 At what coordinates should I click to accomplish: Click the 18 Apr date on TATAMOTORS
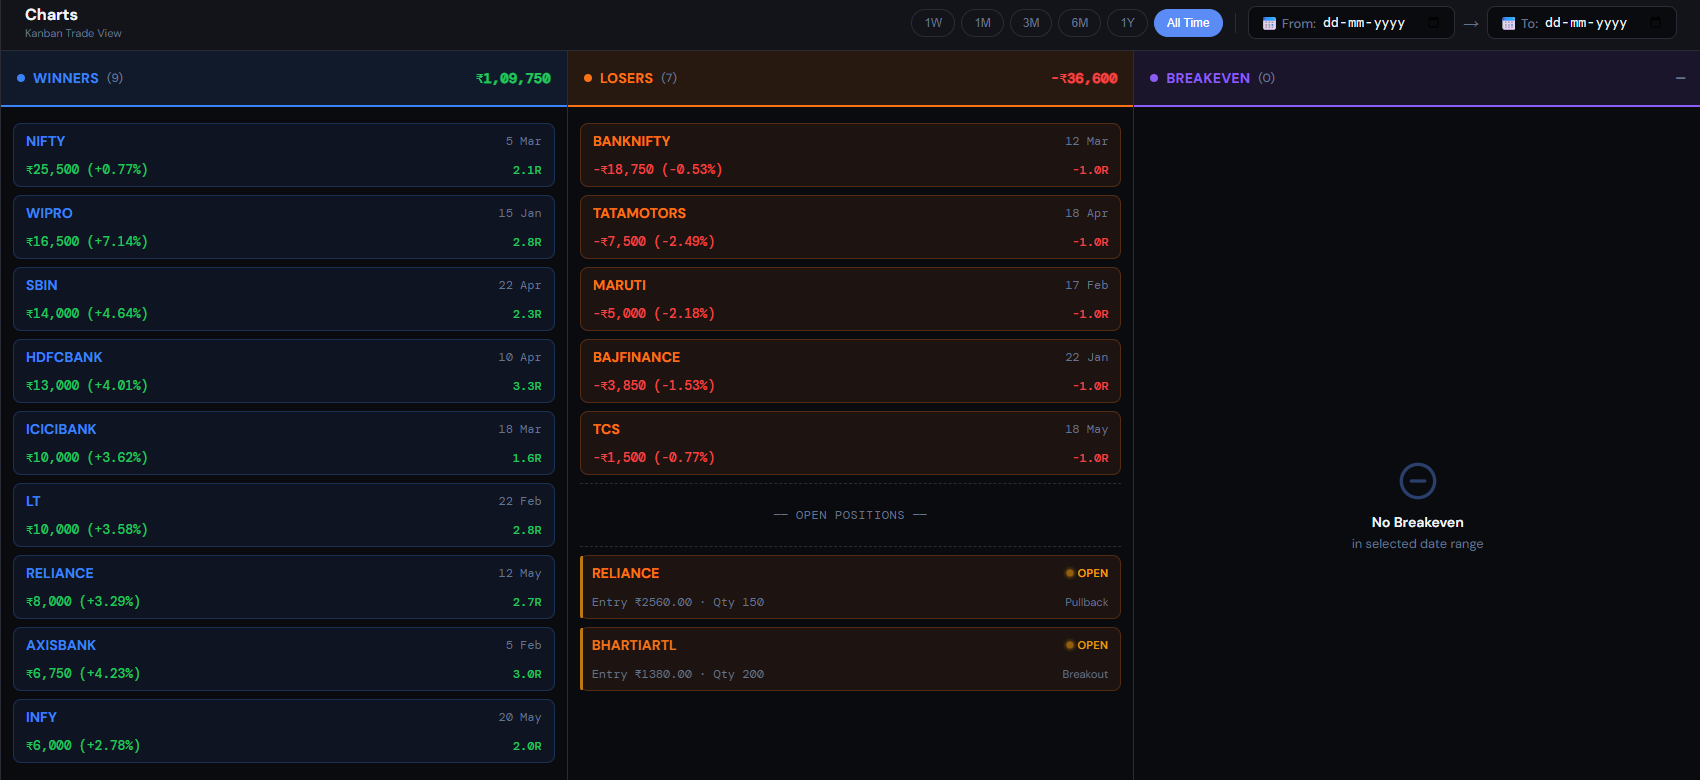1086,213
